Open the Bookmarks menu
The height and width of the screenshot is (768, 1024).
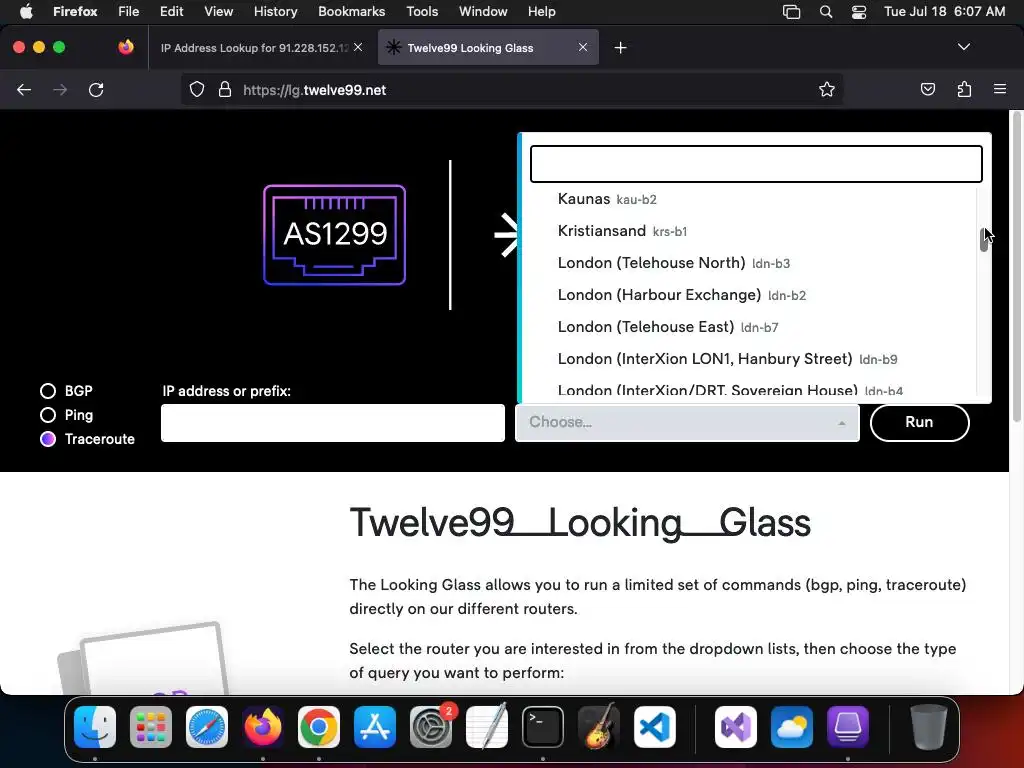[351, 11]
